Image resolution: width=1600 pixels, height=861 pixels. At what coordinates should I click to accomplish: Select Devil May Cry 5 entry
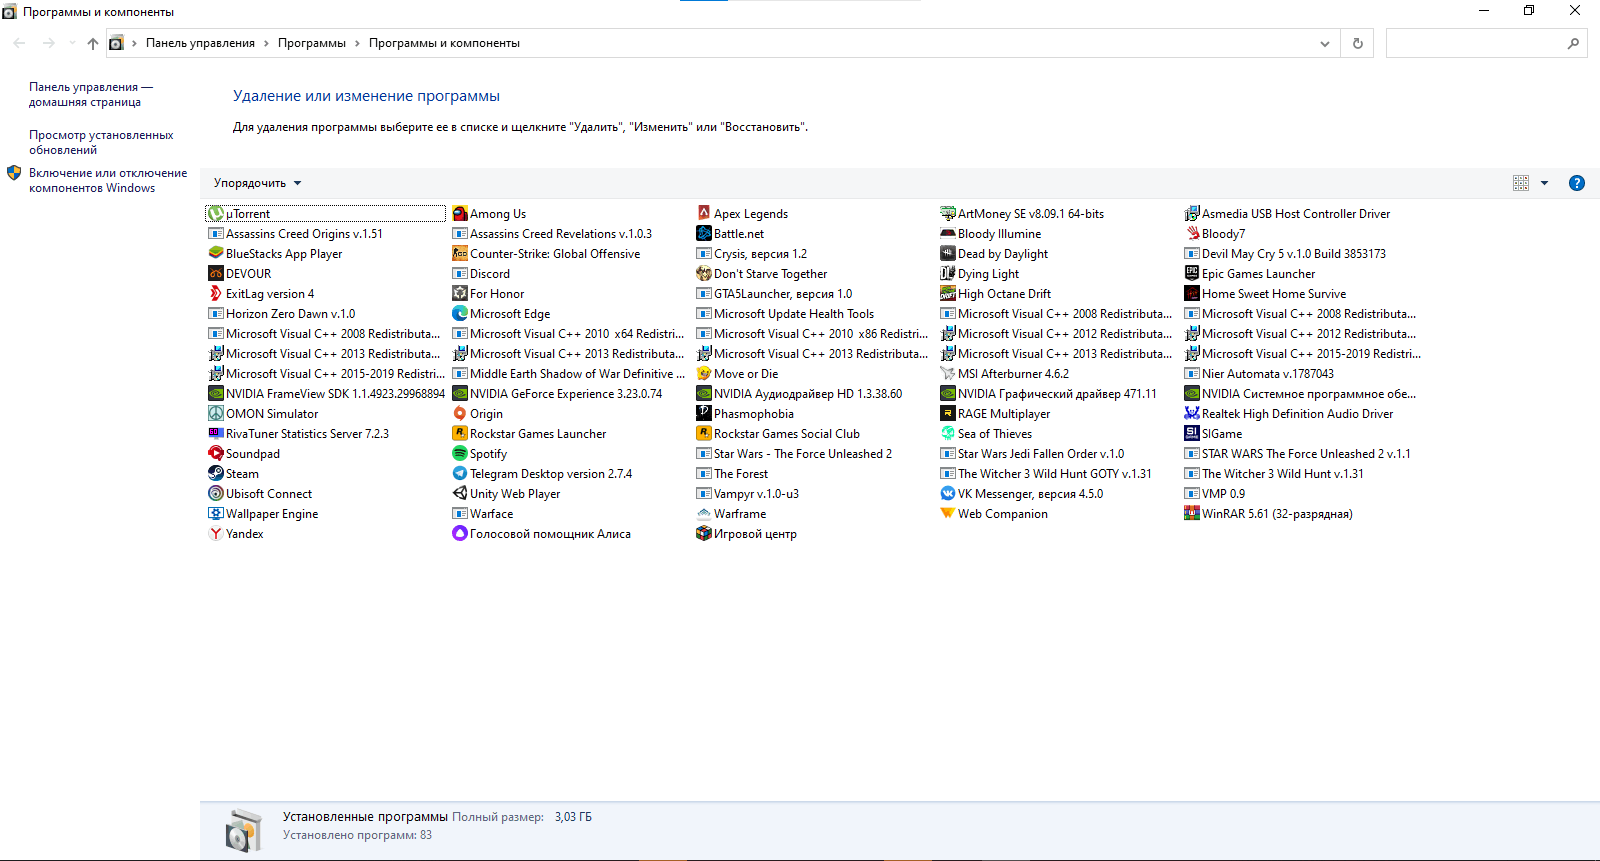(1285, 254)
